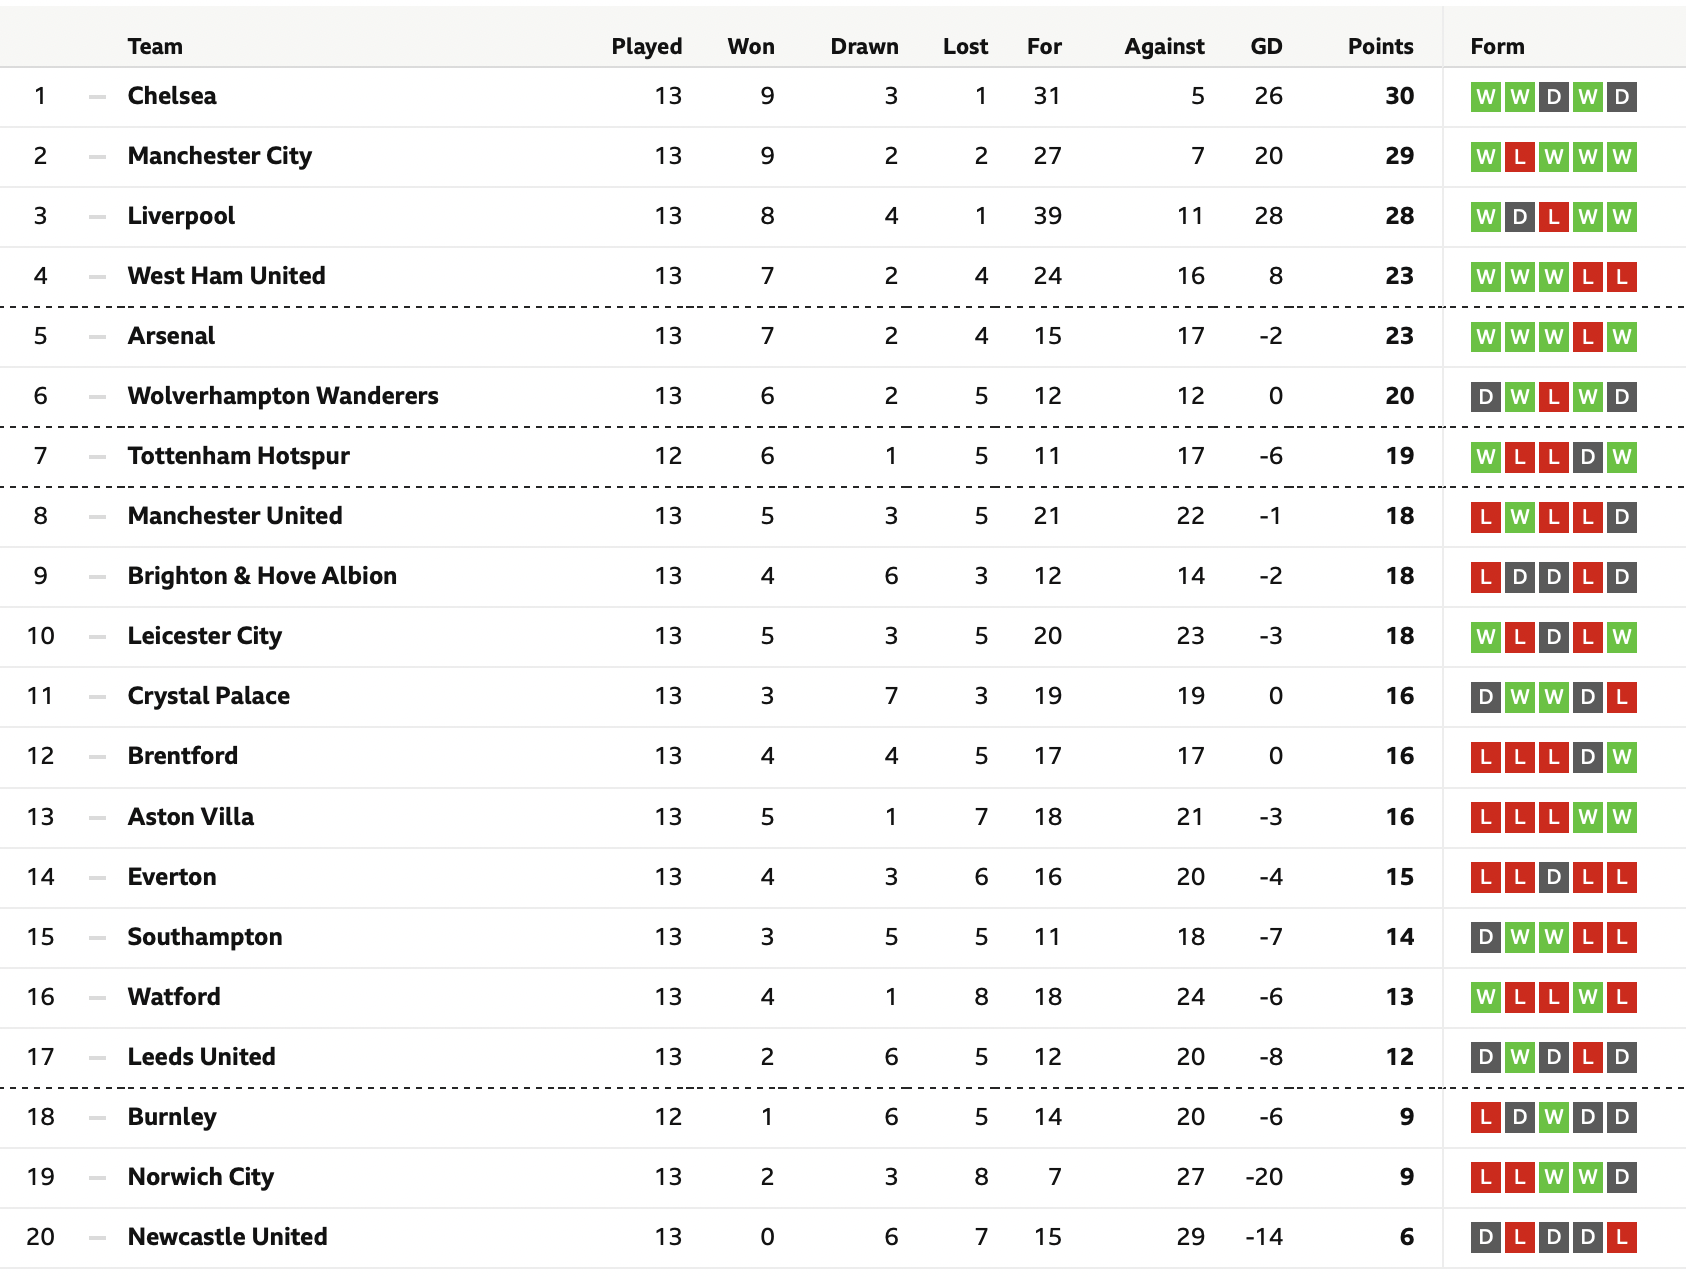This screenshot has height=1278, width=1686.
Task: Click the Played column header
Action: click(647, 46)
